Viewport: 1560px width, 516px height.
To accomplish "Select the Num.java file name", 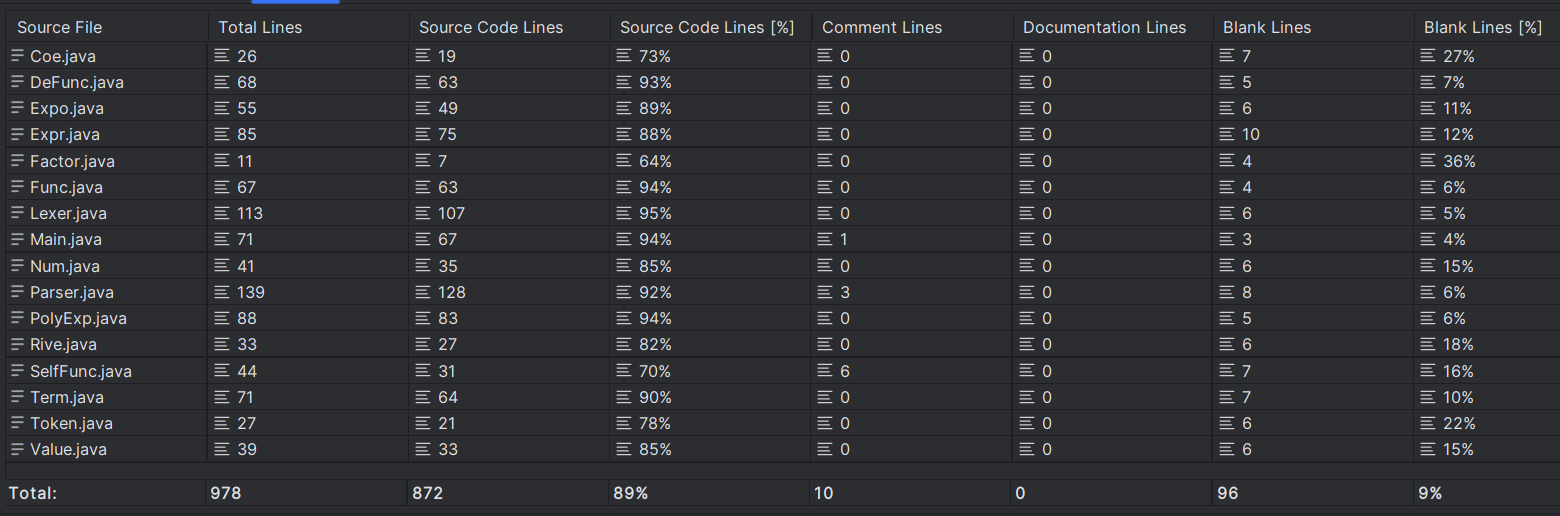I will click(x=65, y=266).
